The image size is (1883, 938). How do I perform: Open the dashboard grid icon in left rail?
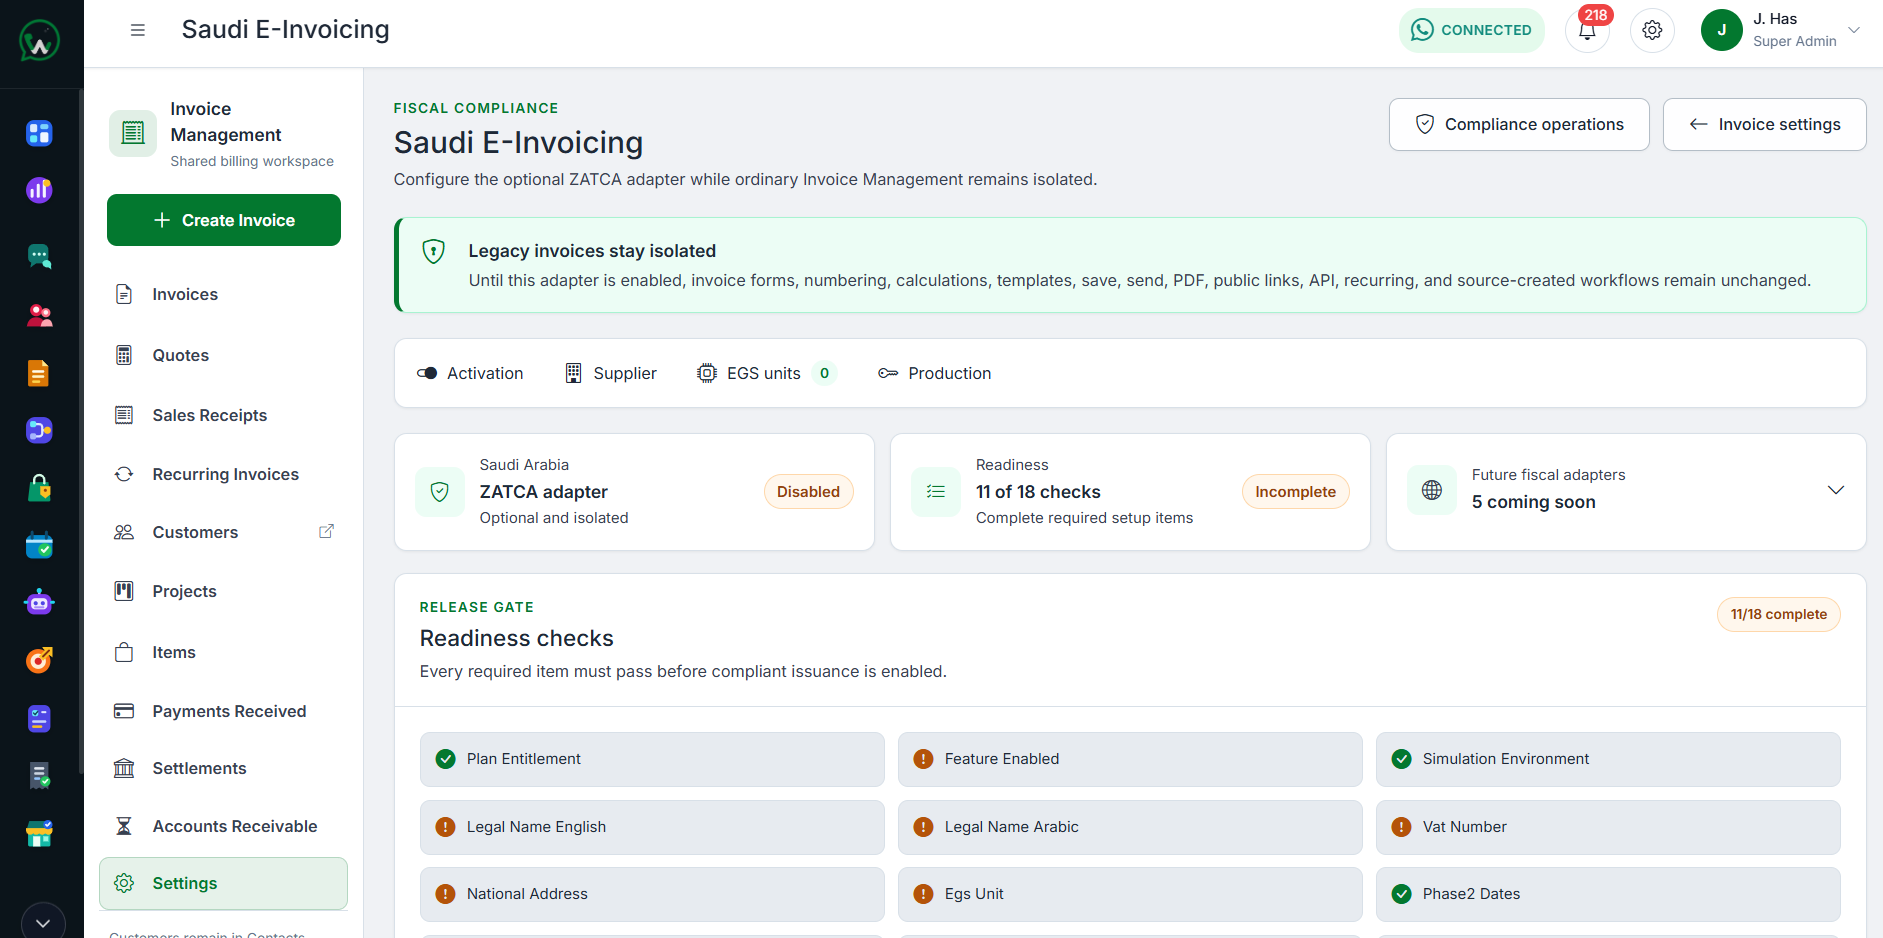pyautogui.click(x=39, y=133)
